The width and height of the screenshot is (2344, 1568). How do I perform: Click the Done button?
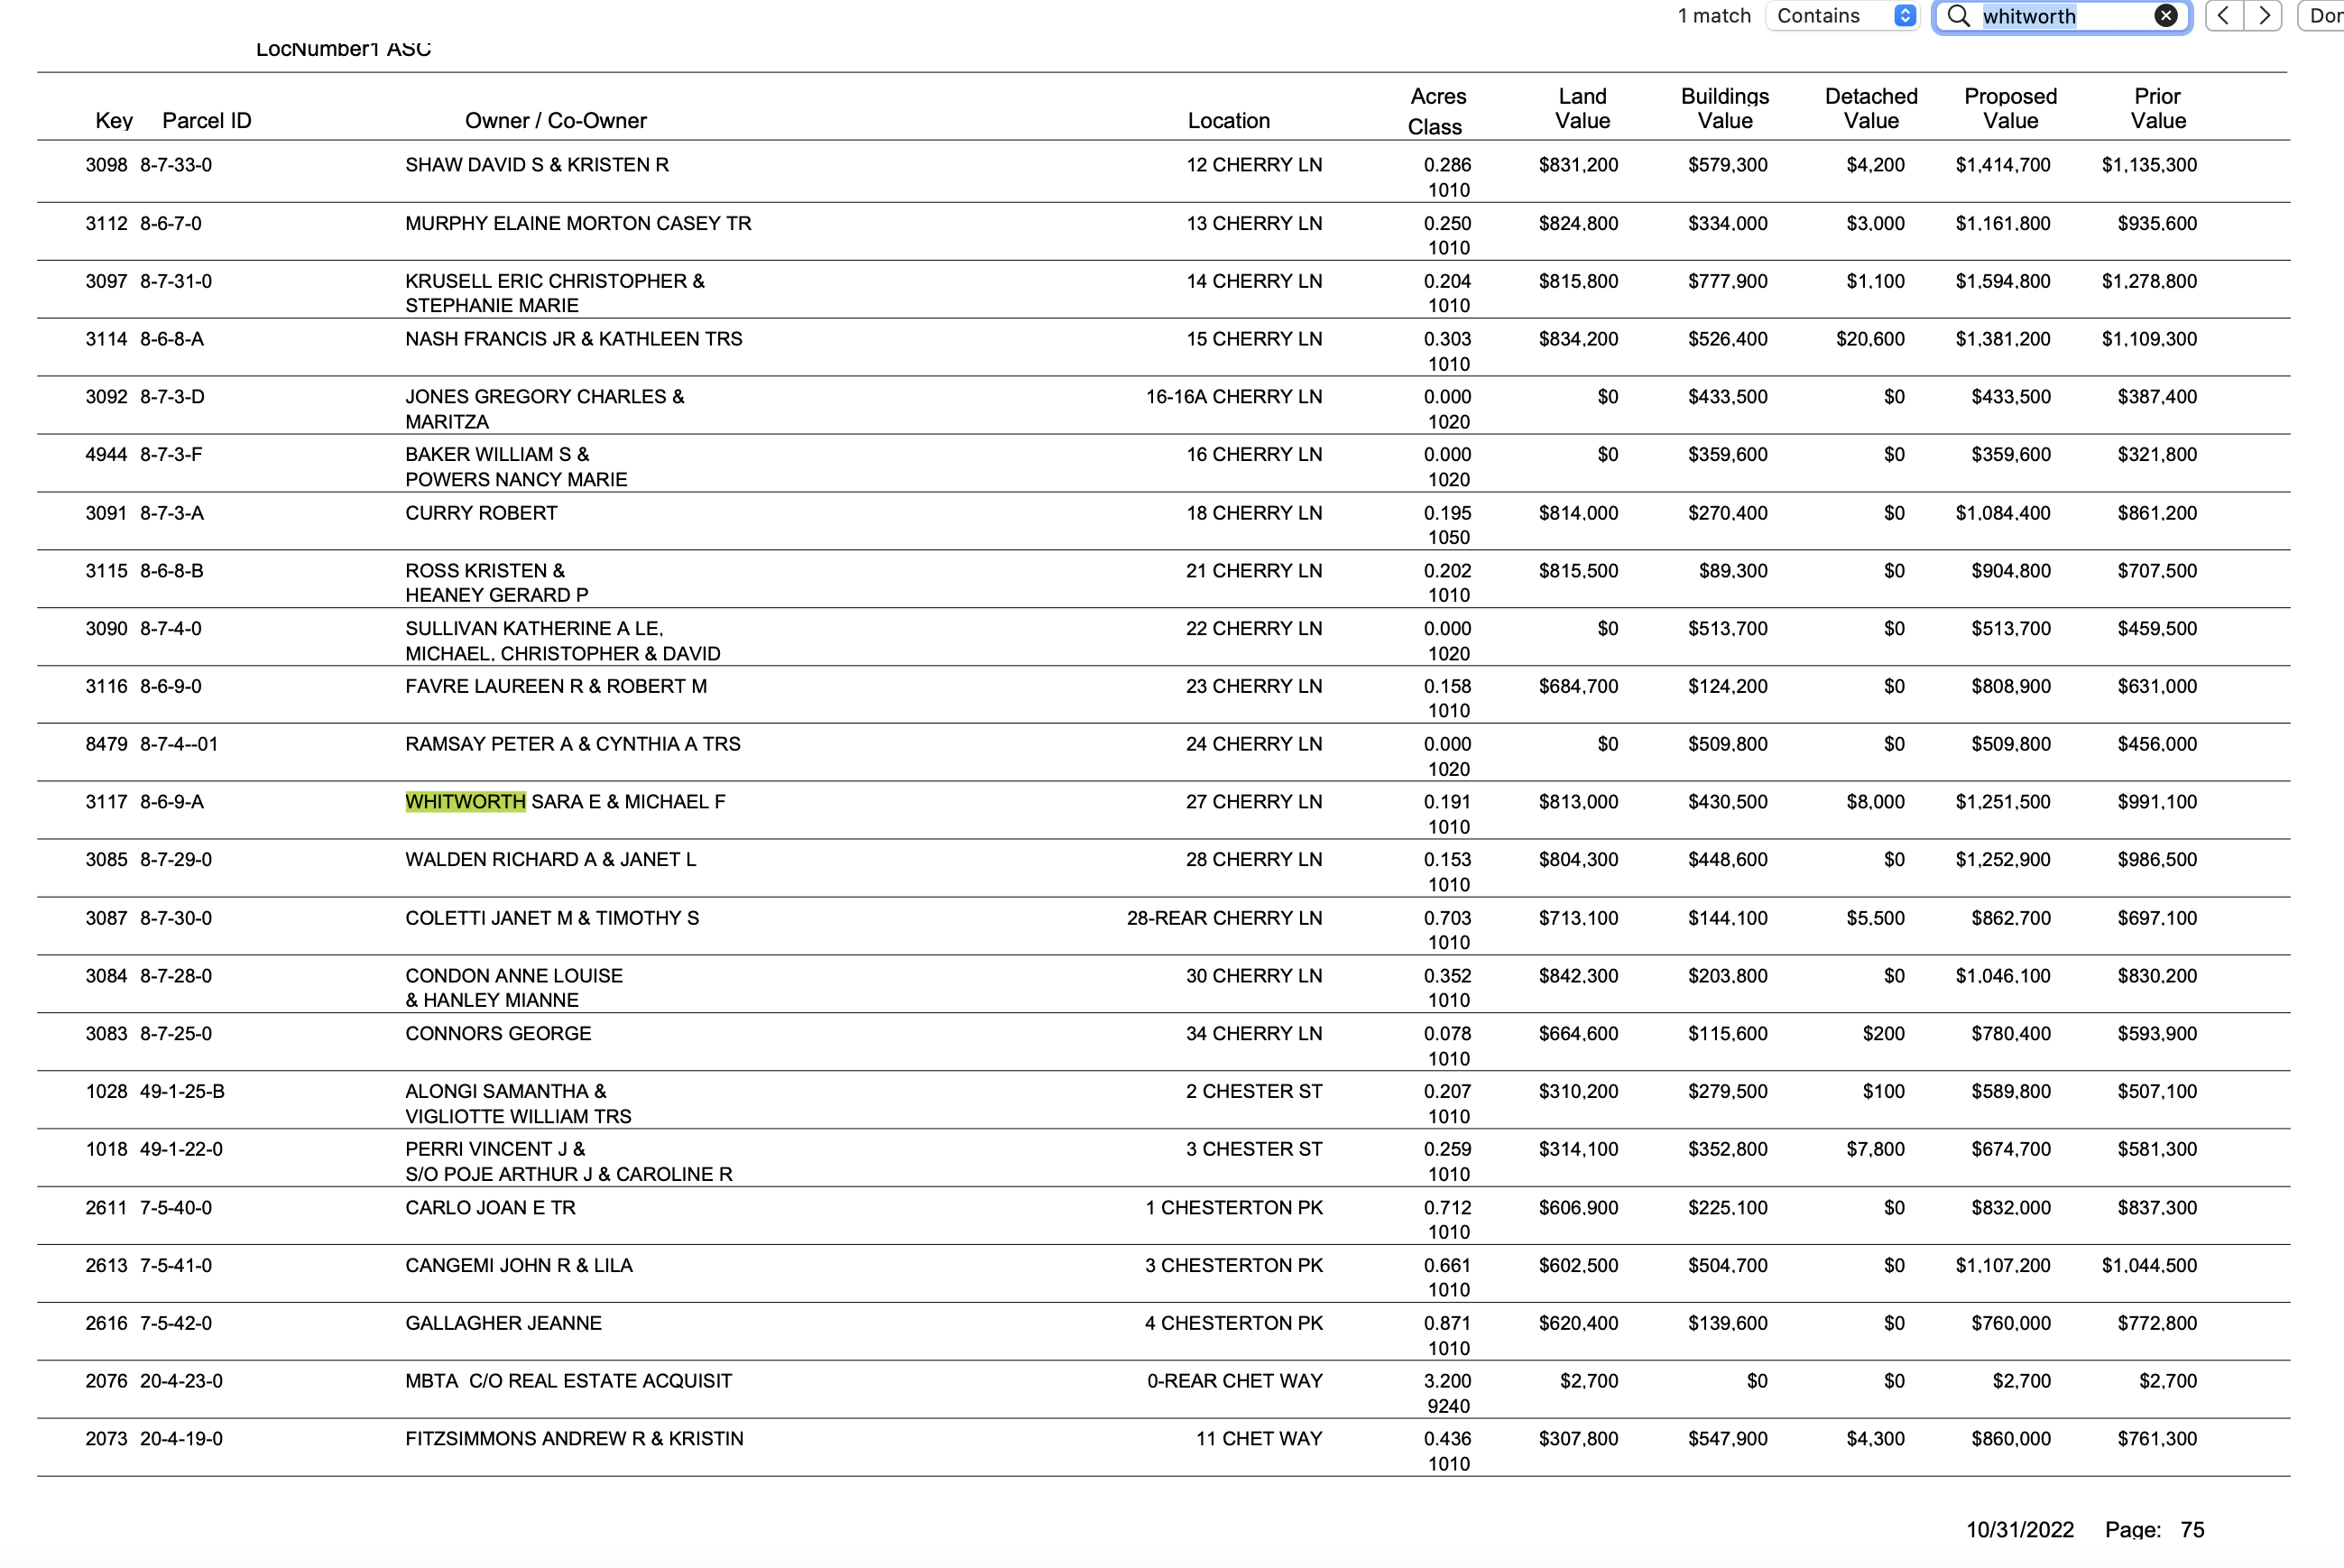tap(2323, 16)
